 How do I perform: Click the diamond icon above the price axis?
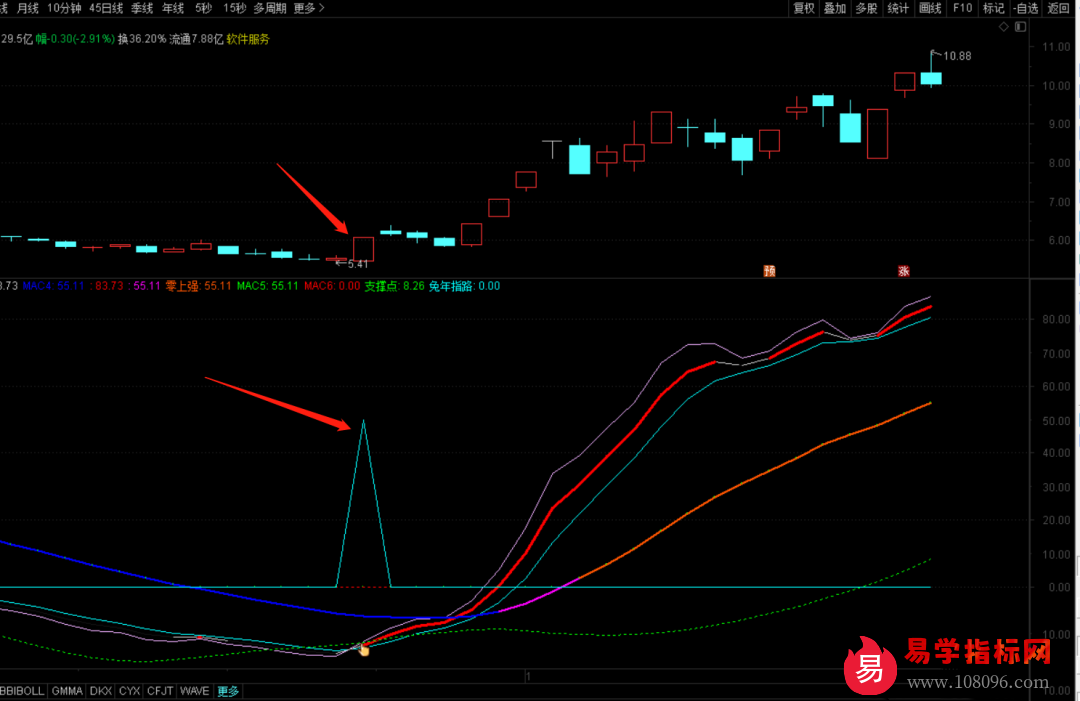click(x=1004, y=27)
